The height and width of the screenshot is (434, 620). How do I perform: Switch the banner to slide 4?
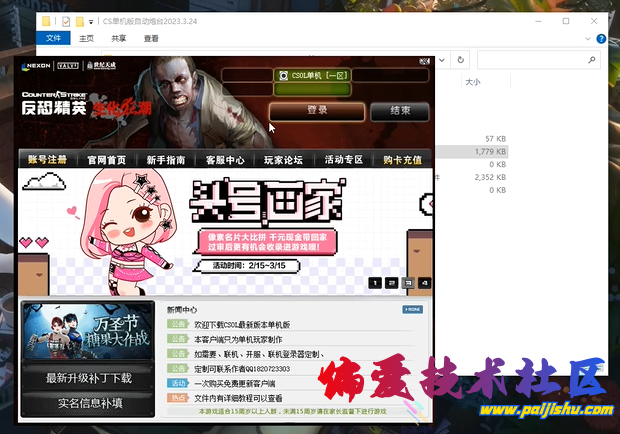[x=425, y=283]
